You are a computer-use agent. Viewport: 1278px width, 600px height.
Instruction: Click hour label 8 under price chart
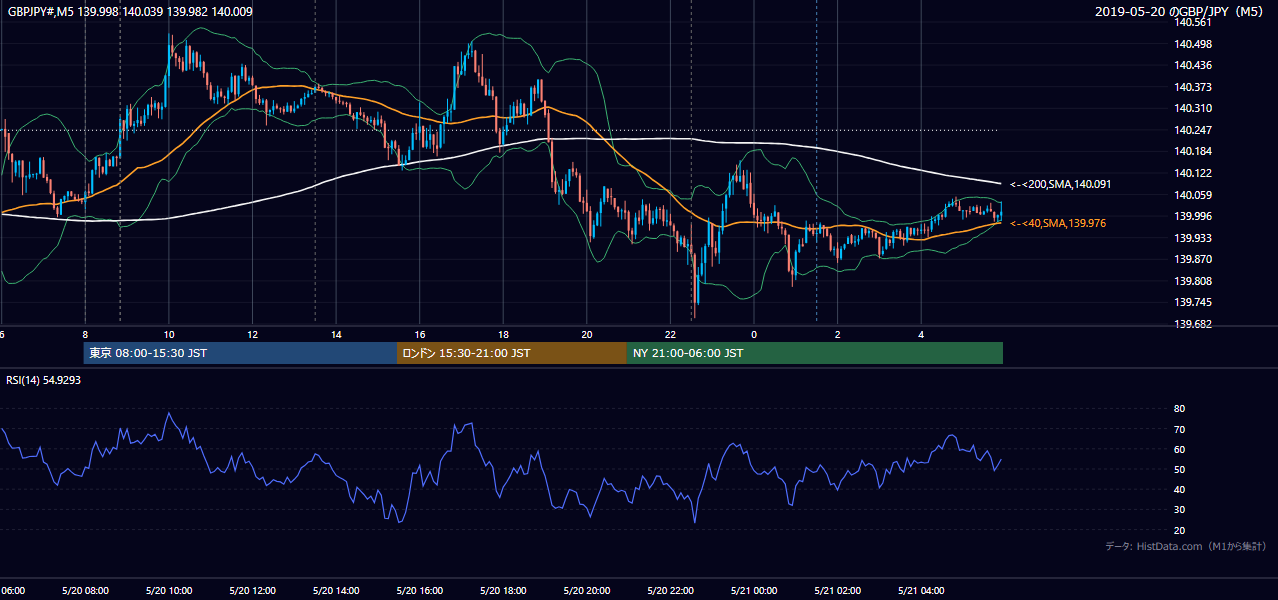tap(85, 335)
